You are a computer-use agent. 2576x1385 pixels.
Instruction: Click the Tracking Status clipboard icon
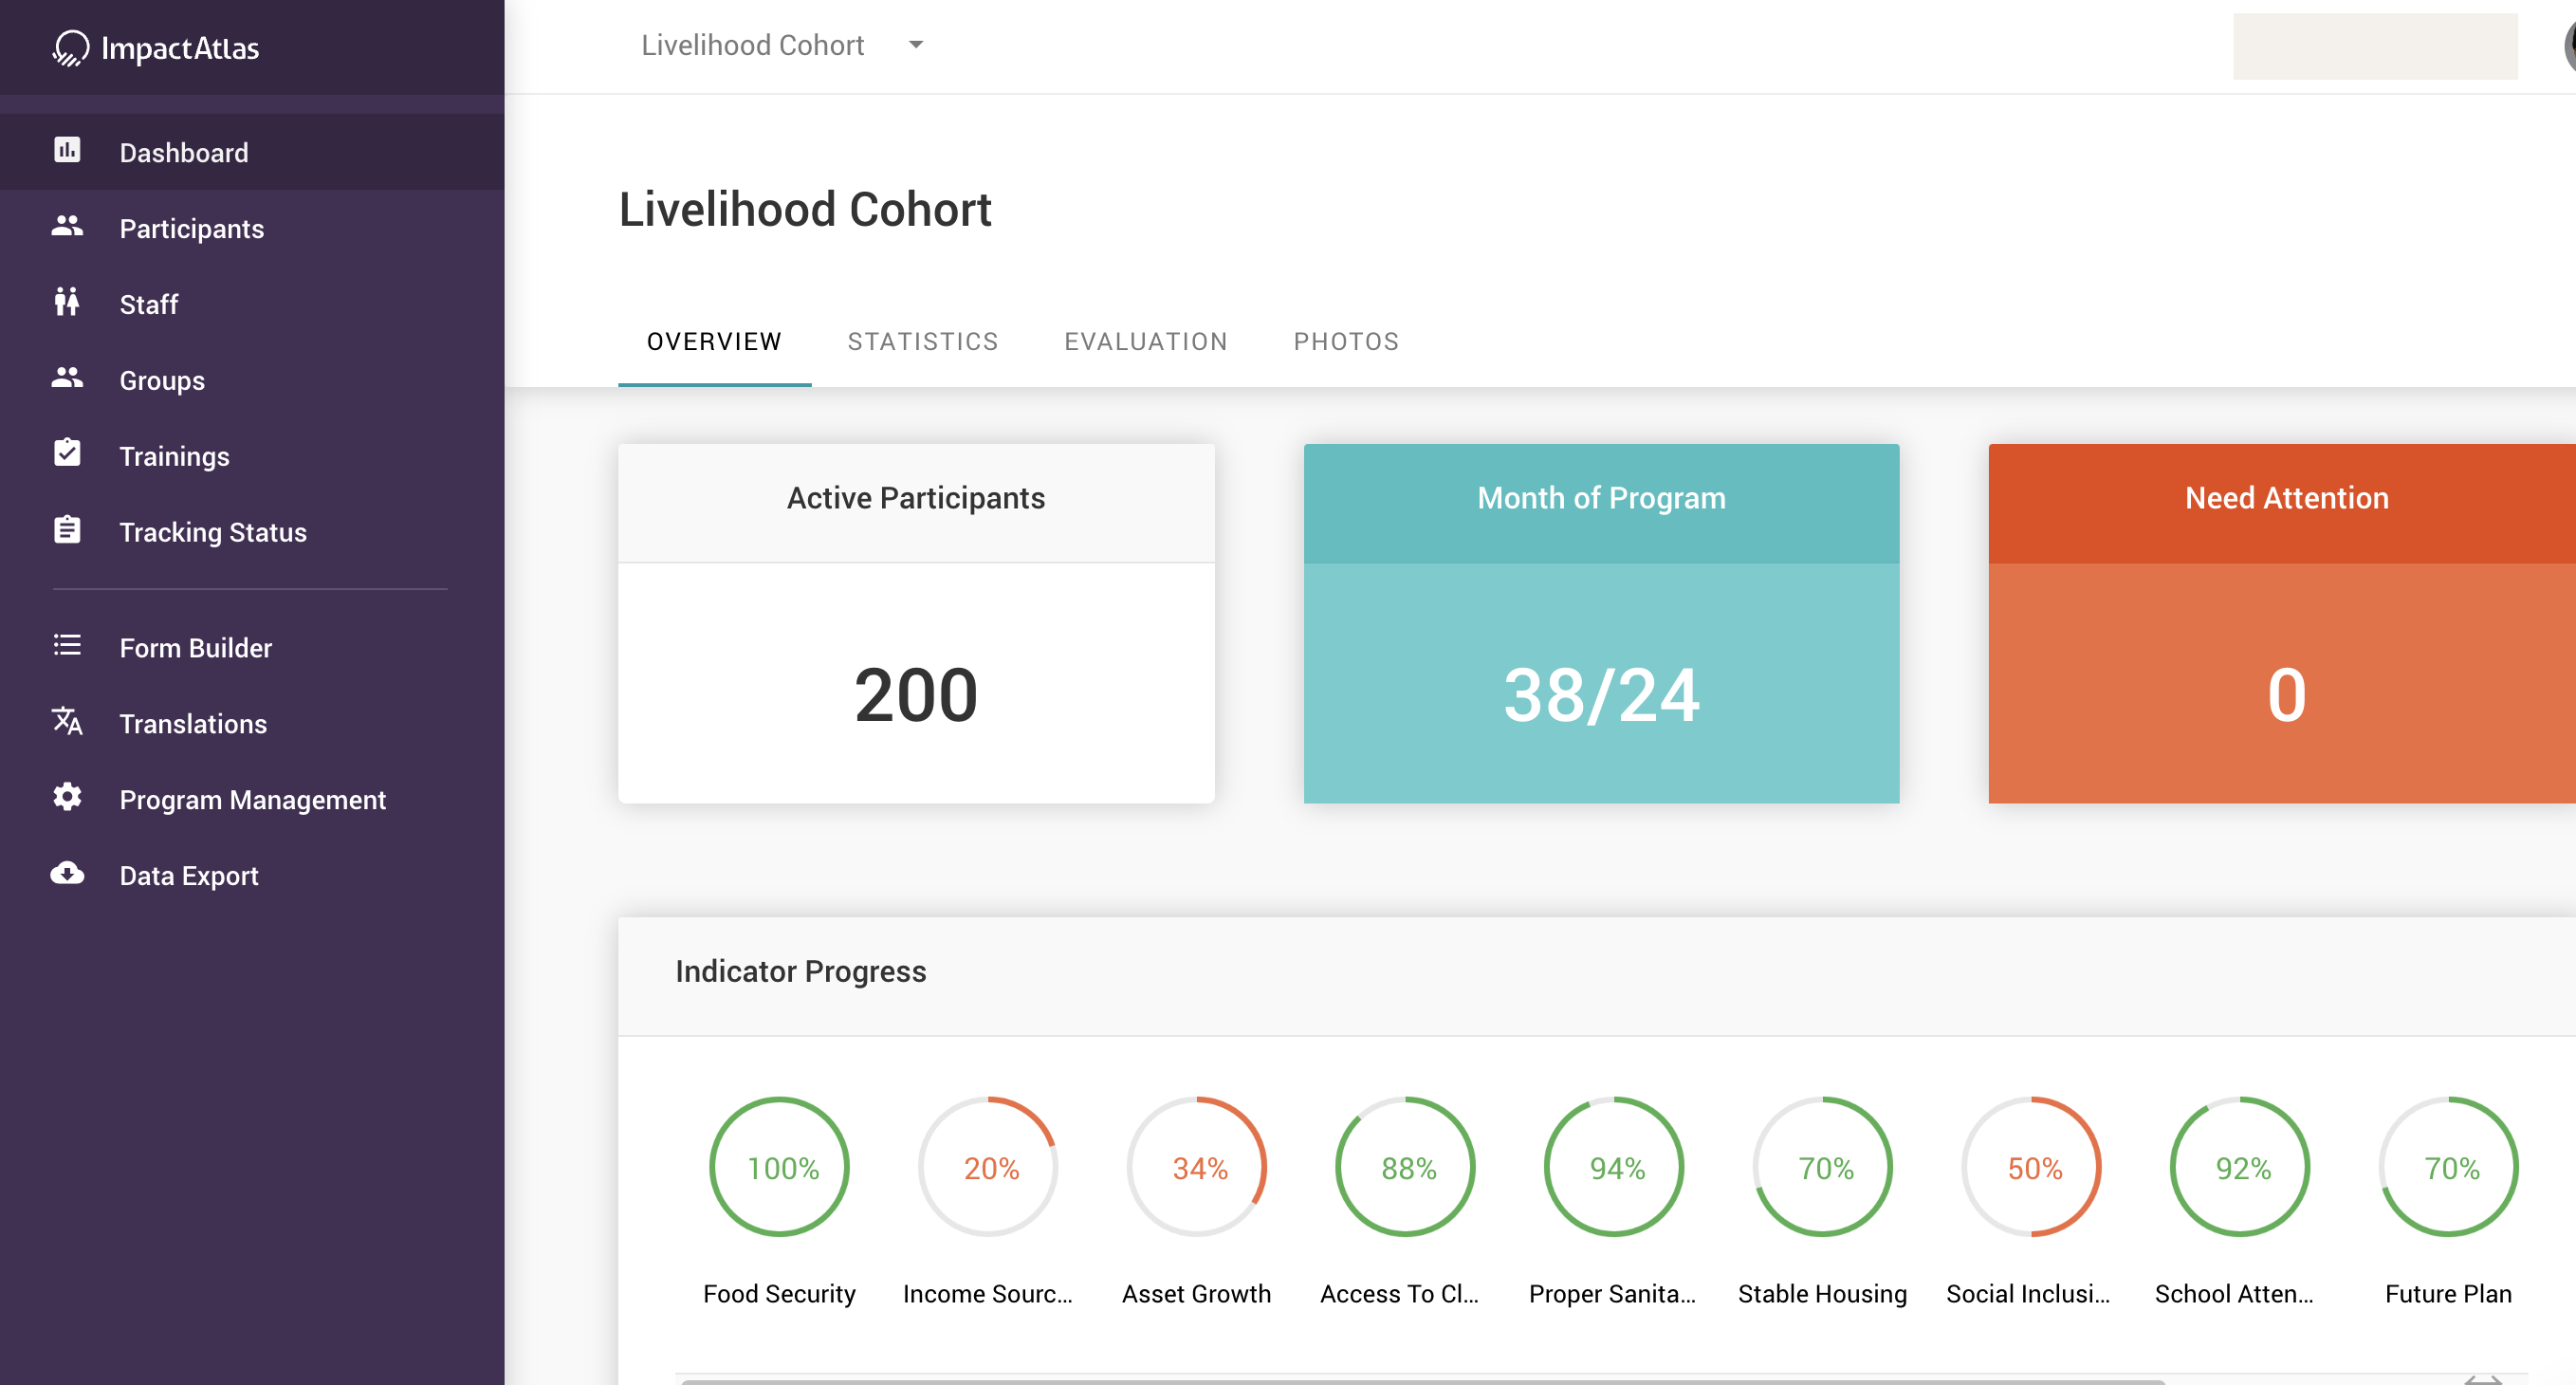(x=67, y=530)
